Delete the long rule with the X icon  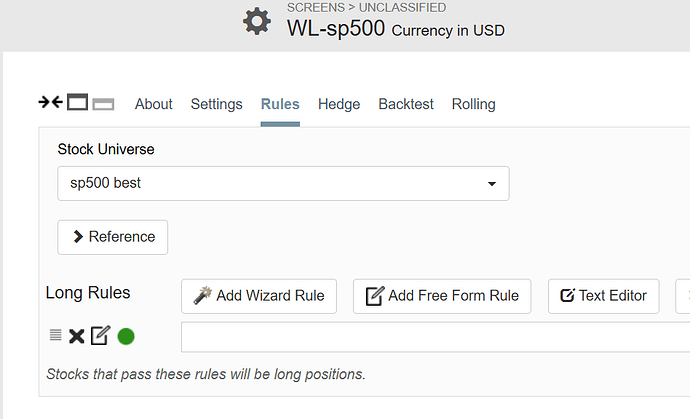pos(77,336)
